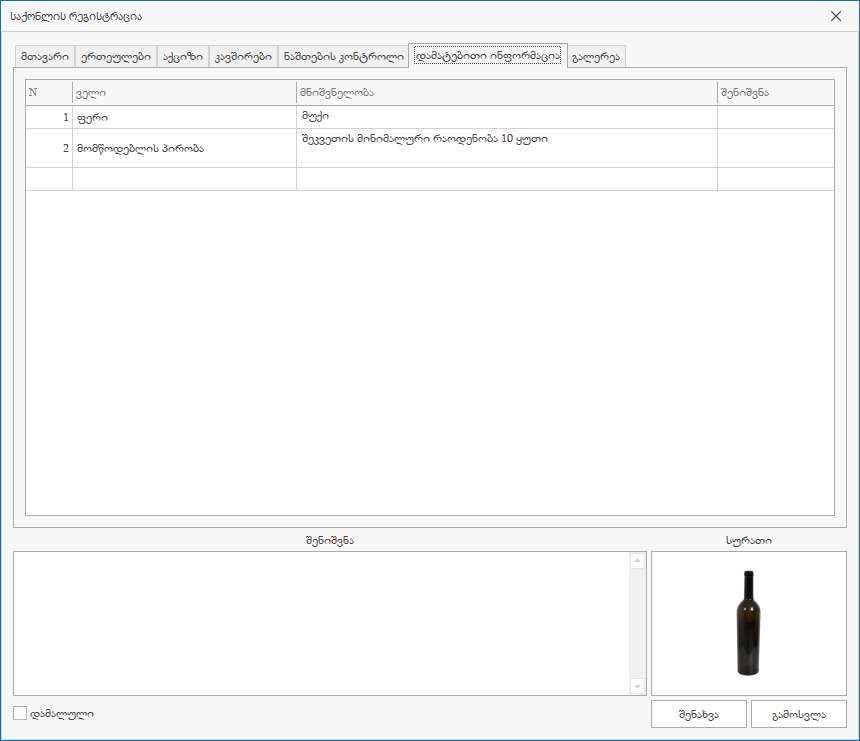Click inside the შენიშვნა notes text area

pyautogui.click(x=320, y=623)
